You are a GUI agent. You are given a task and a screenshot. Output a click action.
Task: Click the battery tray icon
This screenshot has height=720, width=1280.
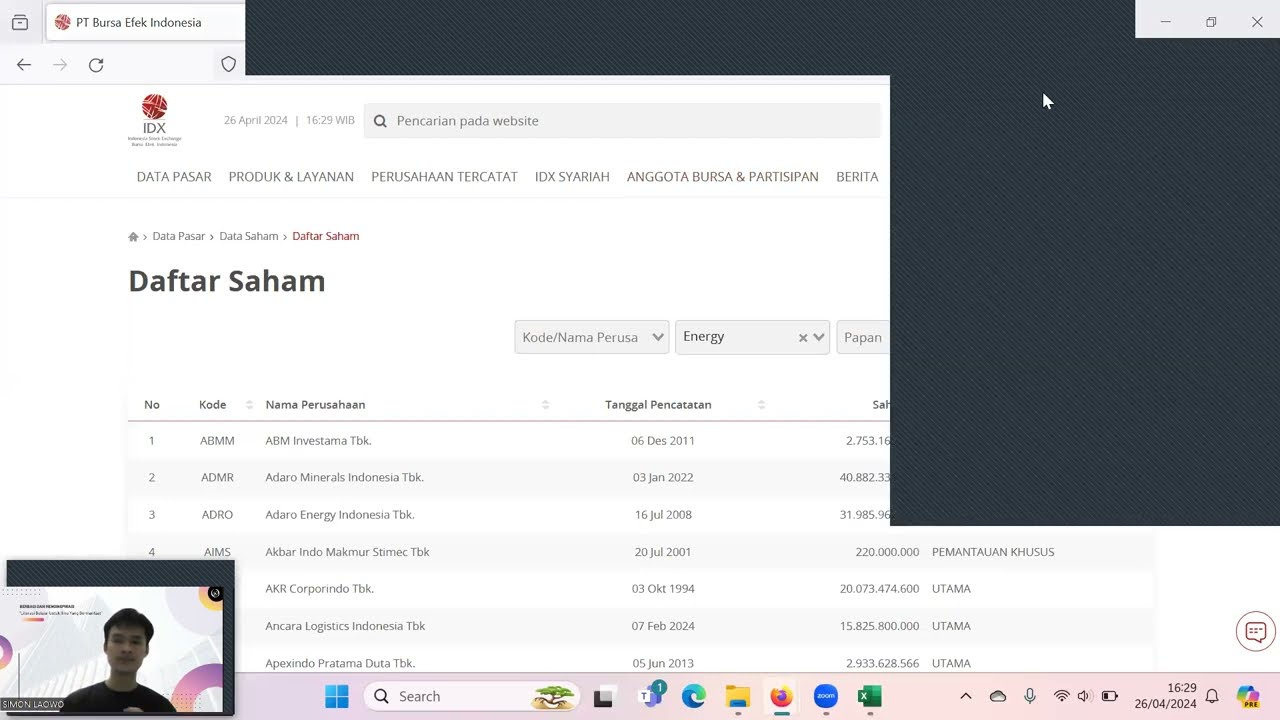[1110, 697]
